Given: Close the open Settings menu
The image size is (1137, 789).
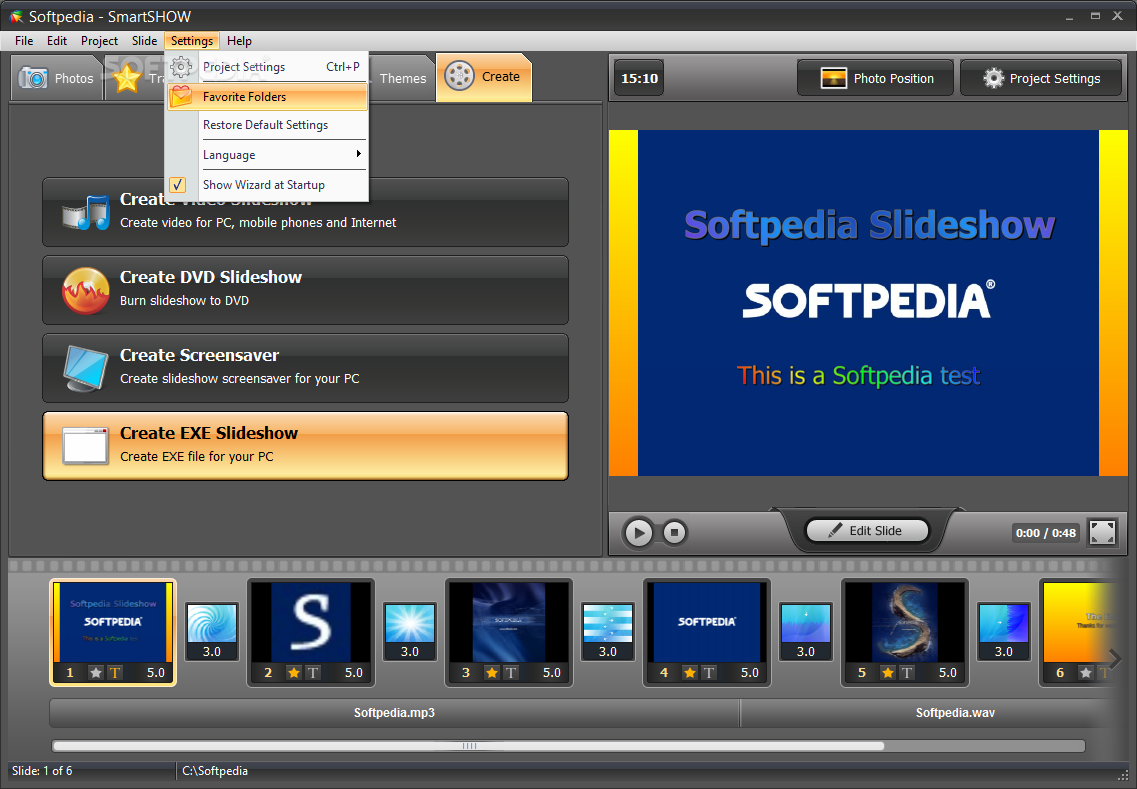Looking at the screenshot, I should [191, 41].
